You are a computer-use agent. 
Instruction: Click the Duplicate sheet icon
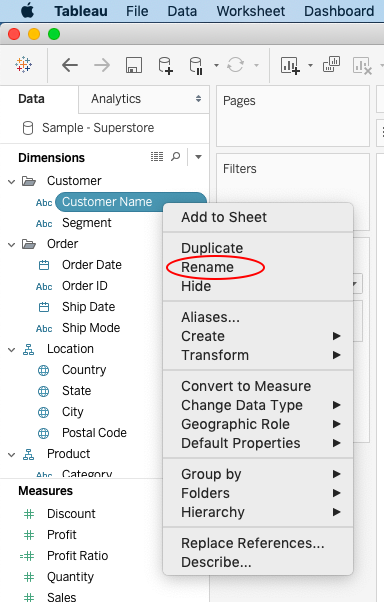(x=331, y=64)
